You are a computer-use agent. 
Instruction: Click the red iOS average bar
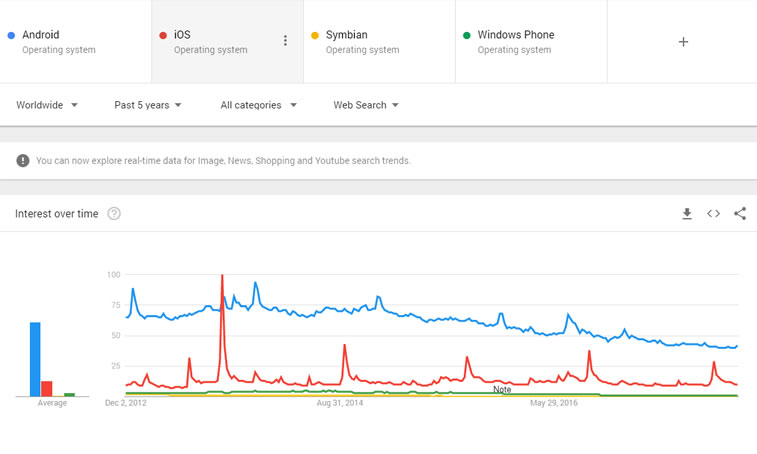click(47, 388)
